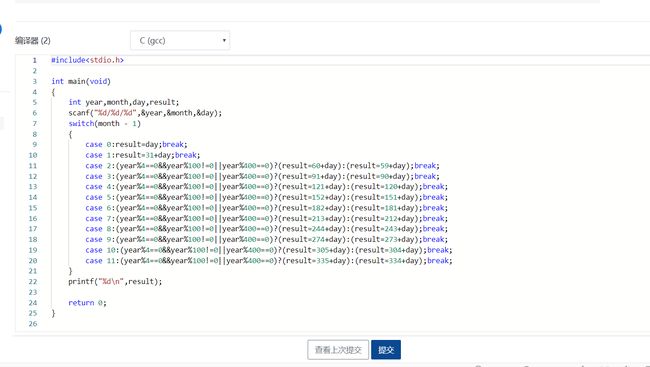Click the #include<stdio.h> line
650x367 pixels.
[87, 60]
